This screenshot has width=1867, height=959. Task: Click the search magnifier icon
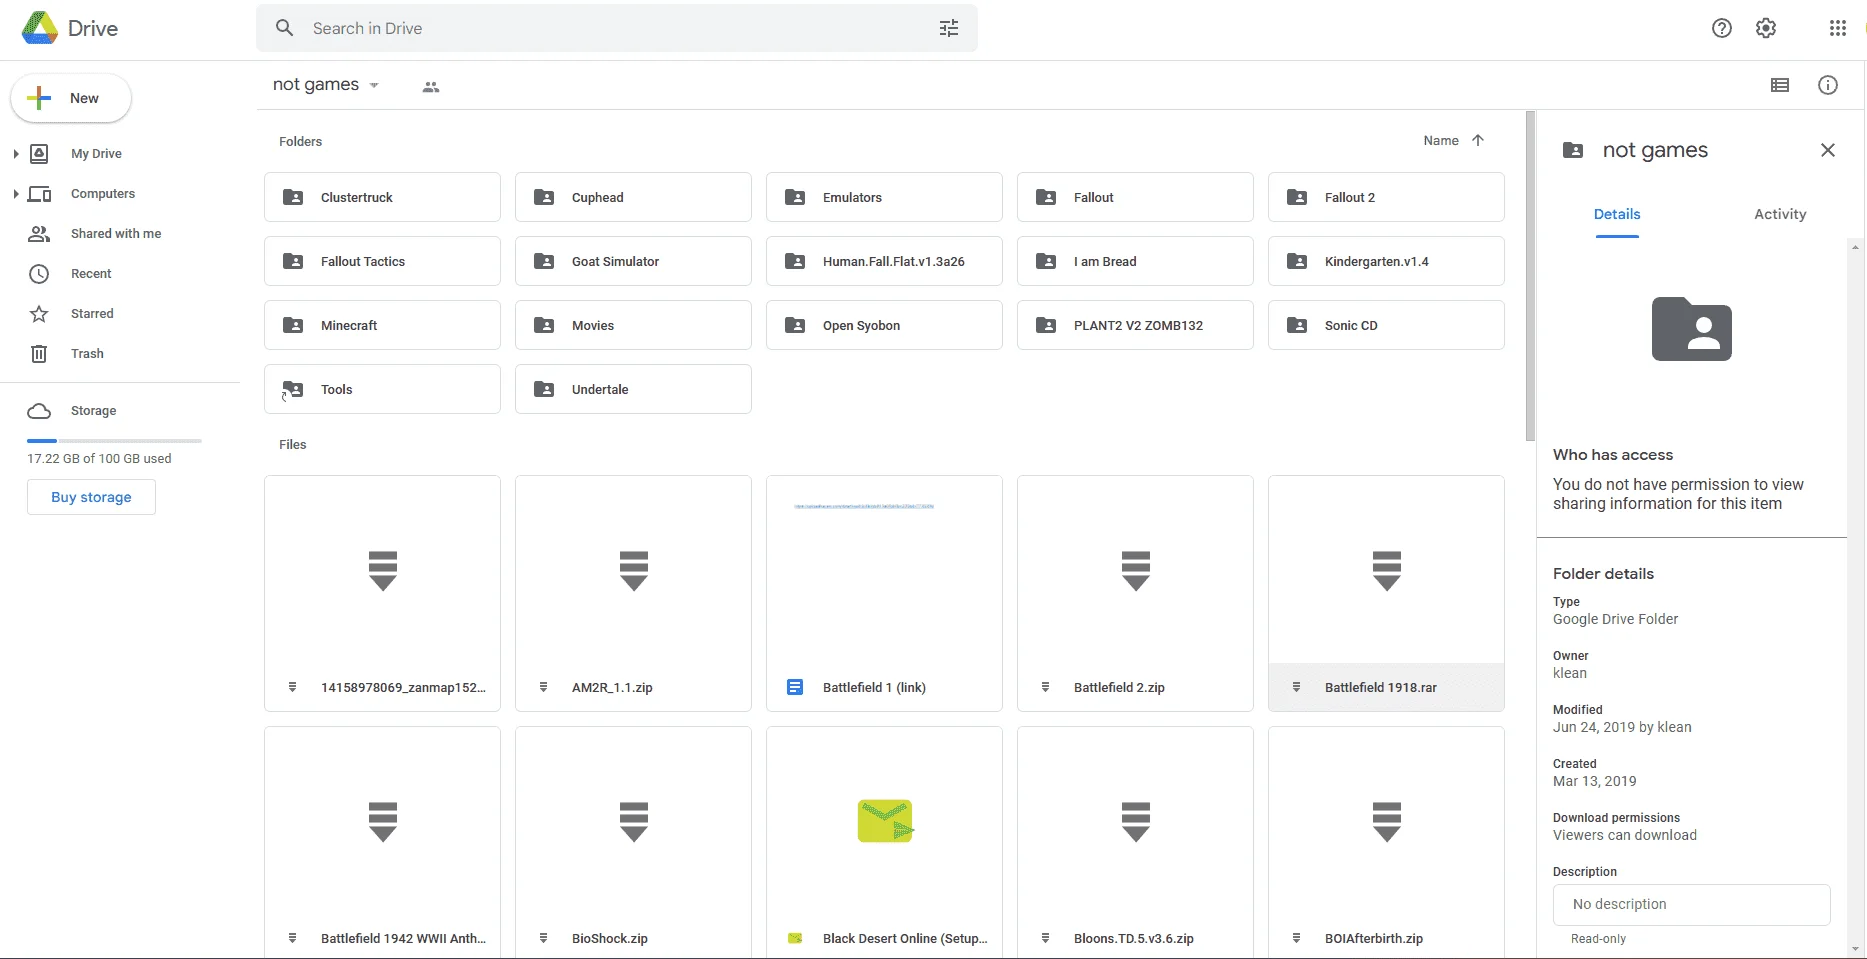click(285, 28)
